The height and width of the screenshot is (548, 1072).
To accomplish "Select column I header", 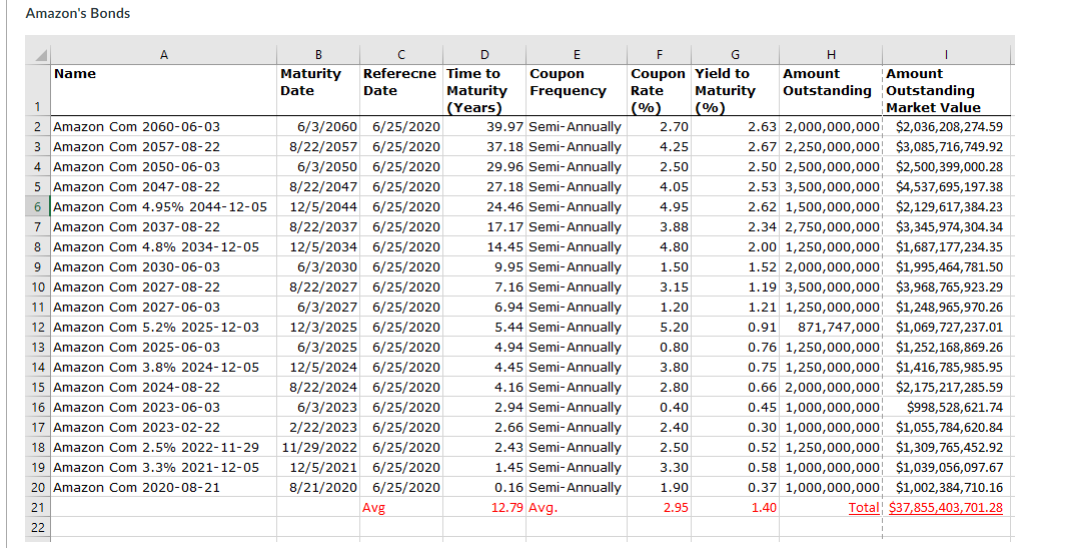I will 946,55.
